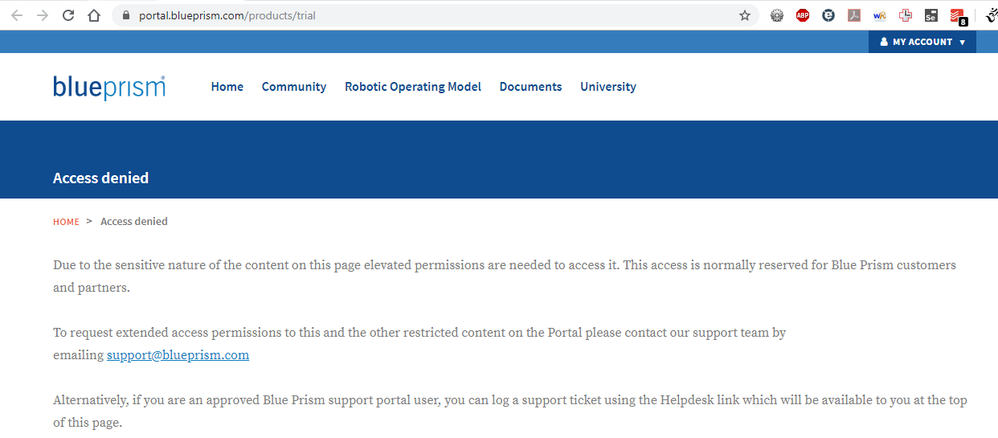Click the gear extension icon in the toolbar

click(777, 16)
